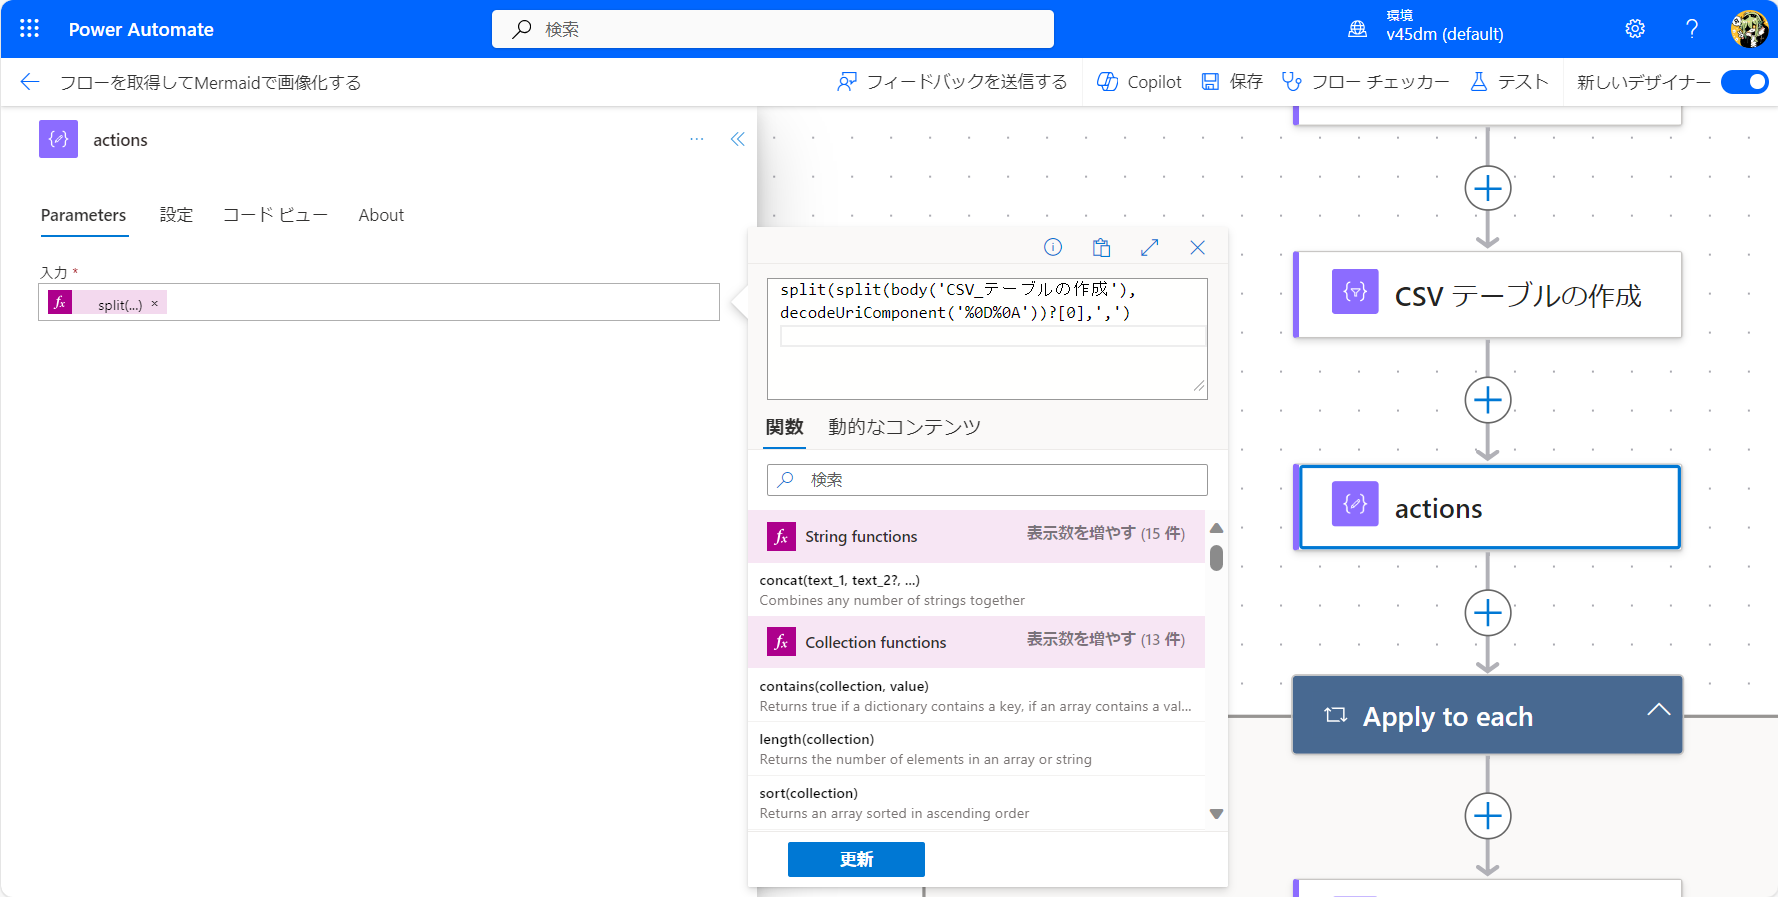
Task: Open the About tab
Action: [381, 215]
